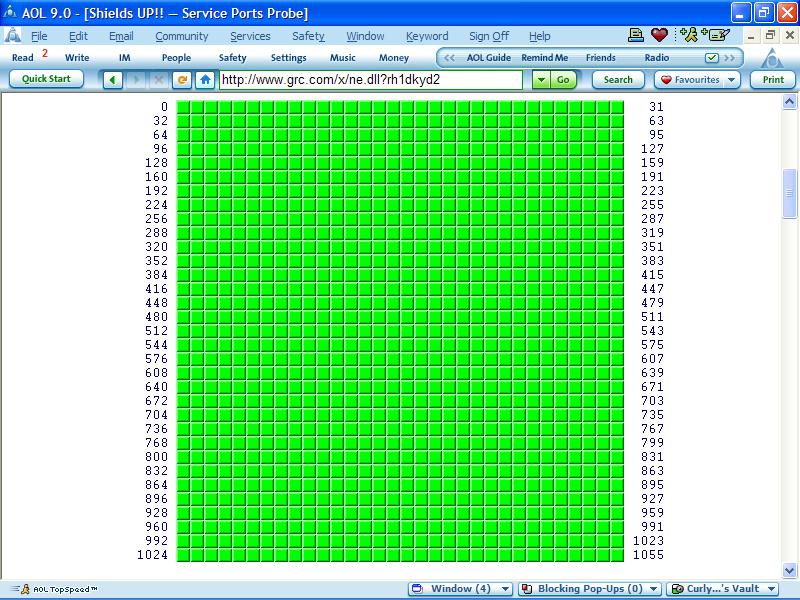Image resolution: width=800 pixels, height=600 pixels.
Task: Click the AOL logo at menu bar left
Action: [x=12, y=35]
